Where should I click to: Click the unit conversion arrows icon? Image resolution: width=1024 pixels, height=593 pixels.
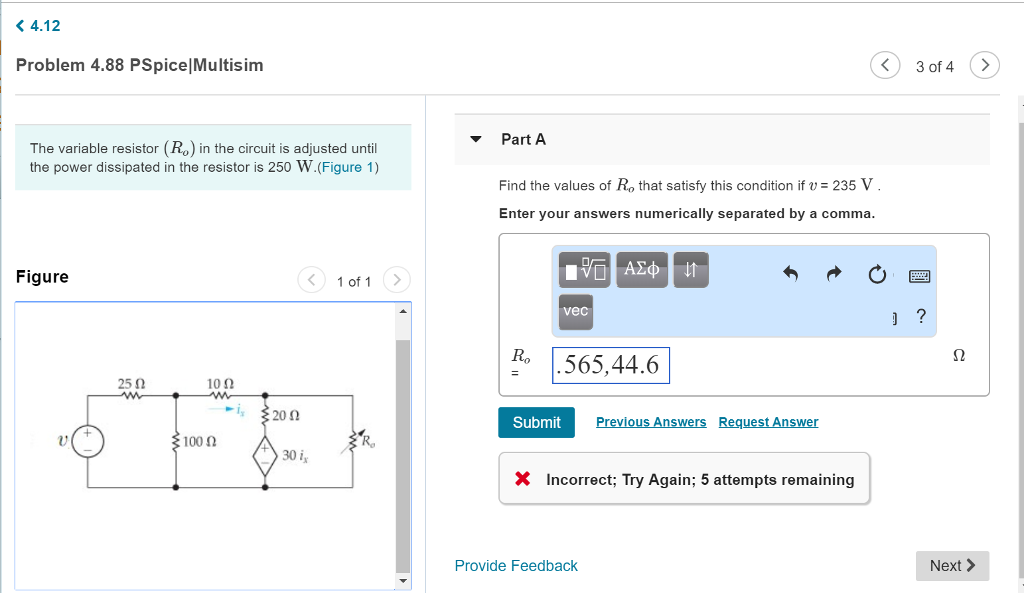pyautogui.click(x=690, y=269)
